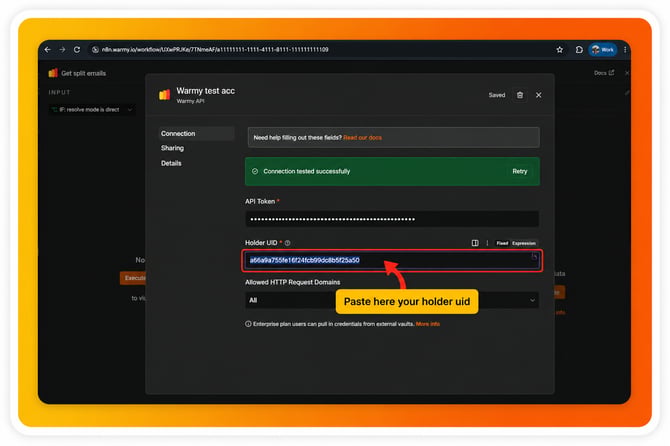The image size is (670, 446).
Task: Open the Details tab
Action: (x=171, y=163)
